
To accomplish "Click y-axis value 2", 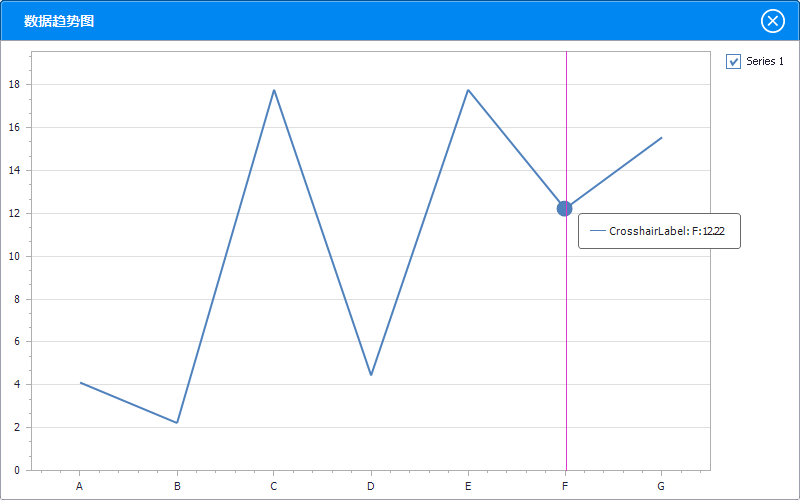I will [17, 428].
